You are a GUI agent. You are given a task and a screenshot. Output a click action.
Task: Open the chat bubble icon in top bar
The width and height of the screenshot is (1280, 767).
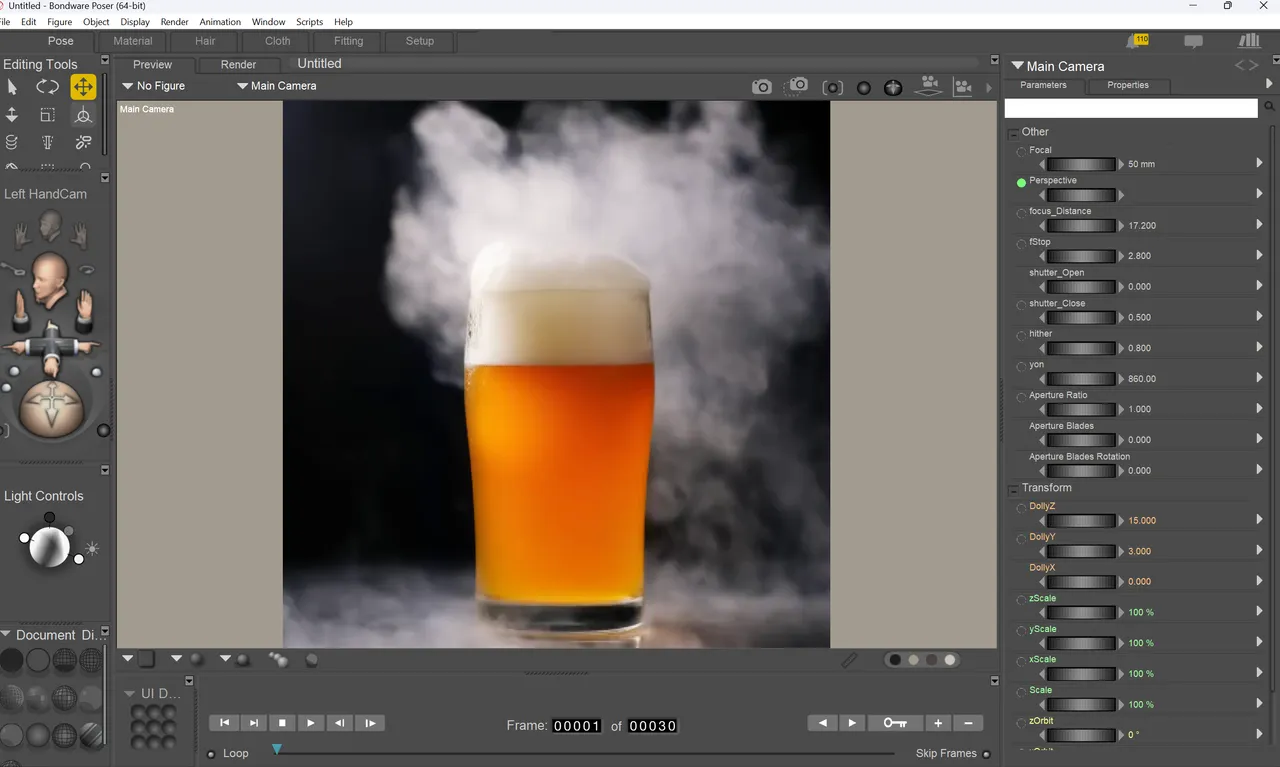pyautogui.click(x=1193, y=42)
